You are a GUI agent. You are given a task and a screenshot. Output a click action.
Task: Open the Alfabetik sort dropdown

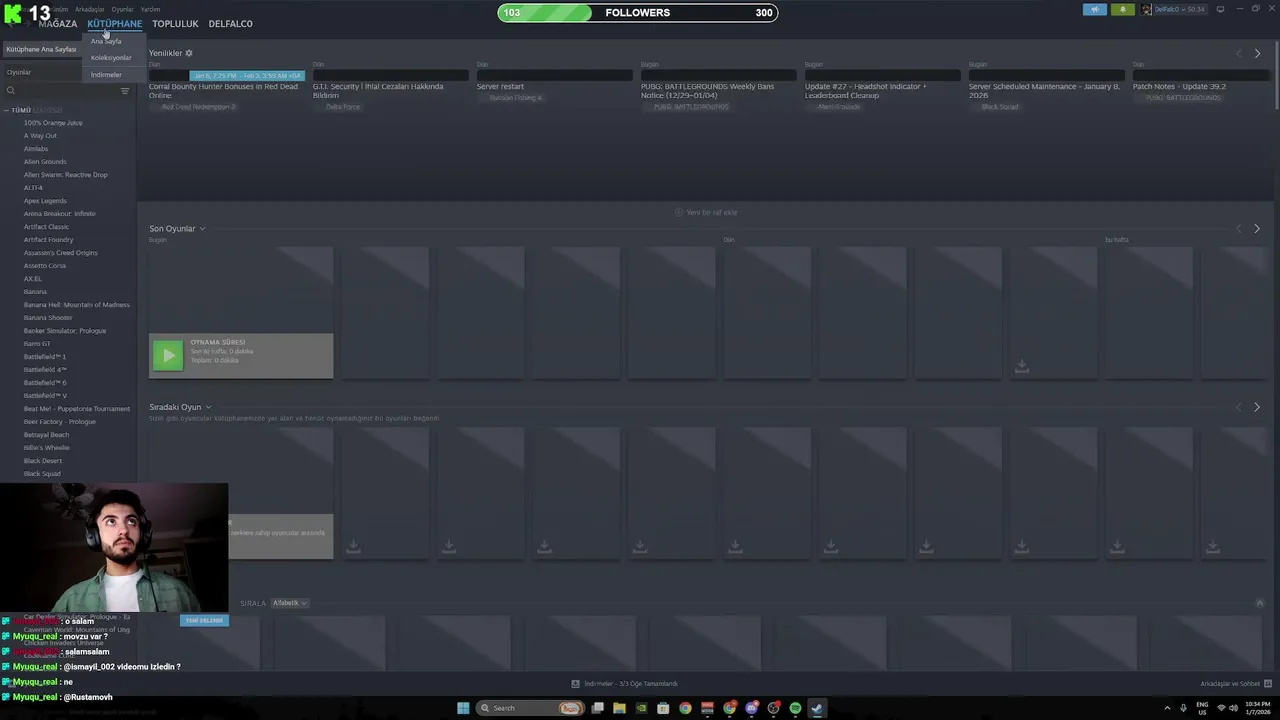pos(289,603)
